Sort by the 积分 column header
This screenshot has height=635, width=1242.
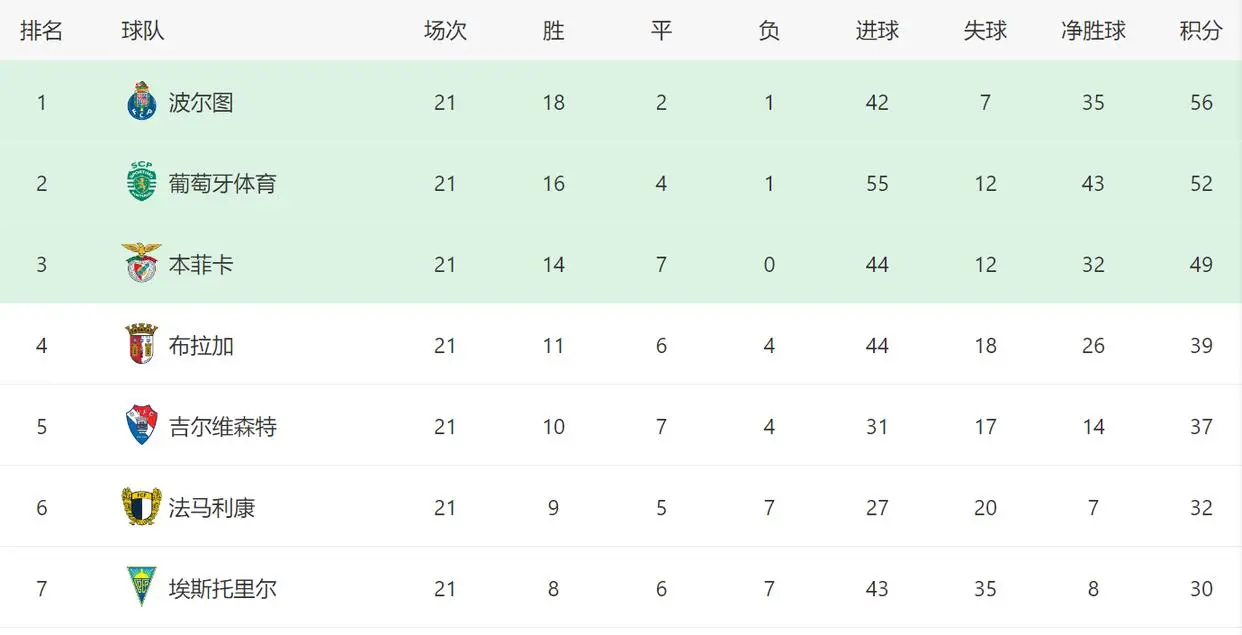(1201, 31)
